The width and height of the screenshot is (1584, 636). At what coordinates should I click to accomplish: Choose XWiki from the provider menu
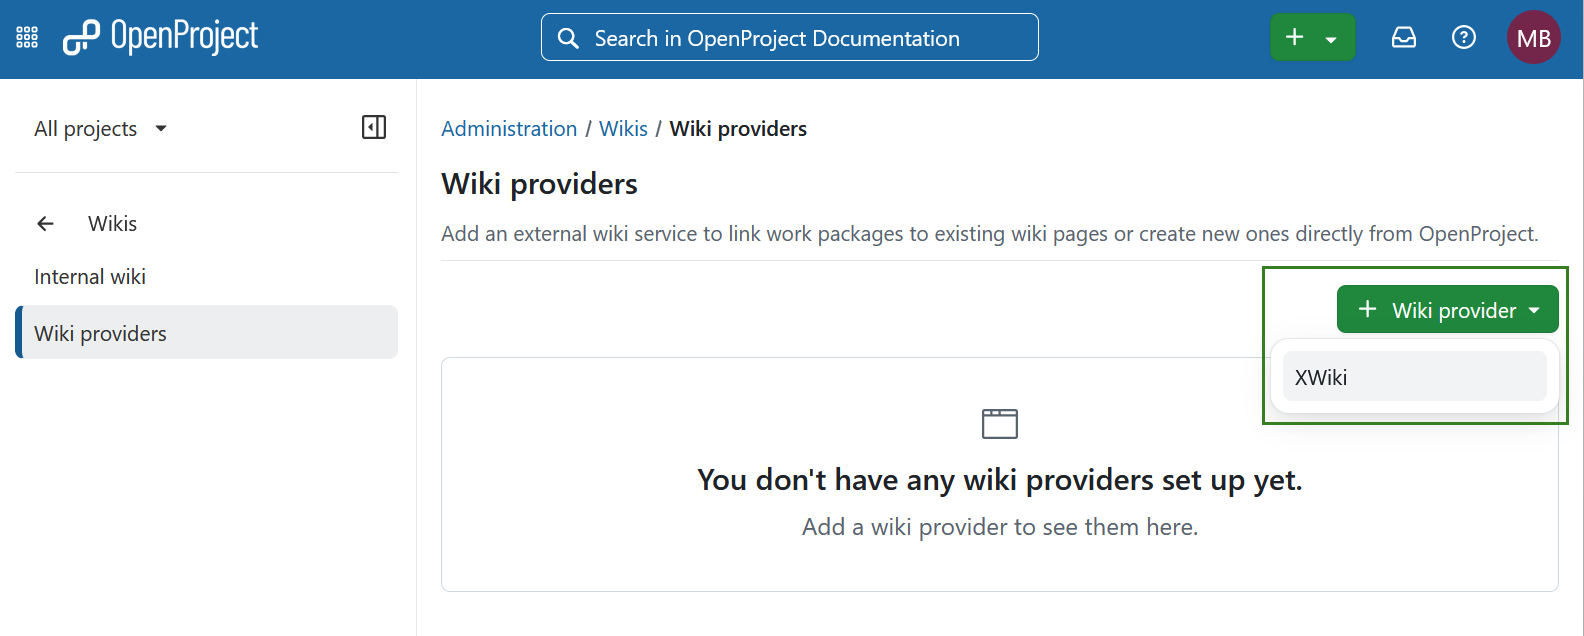click(1414, 377)
